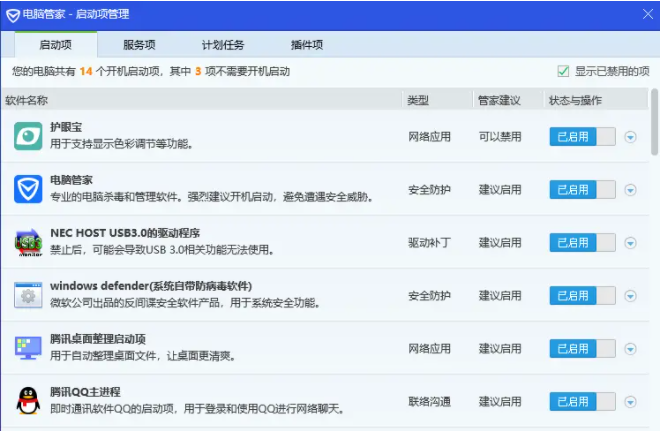Click the 驱动补丁 type cell

pyautogui.click(x=429, y=242)
